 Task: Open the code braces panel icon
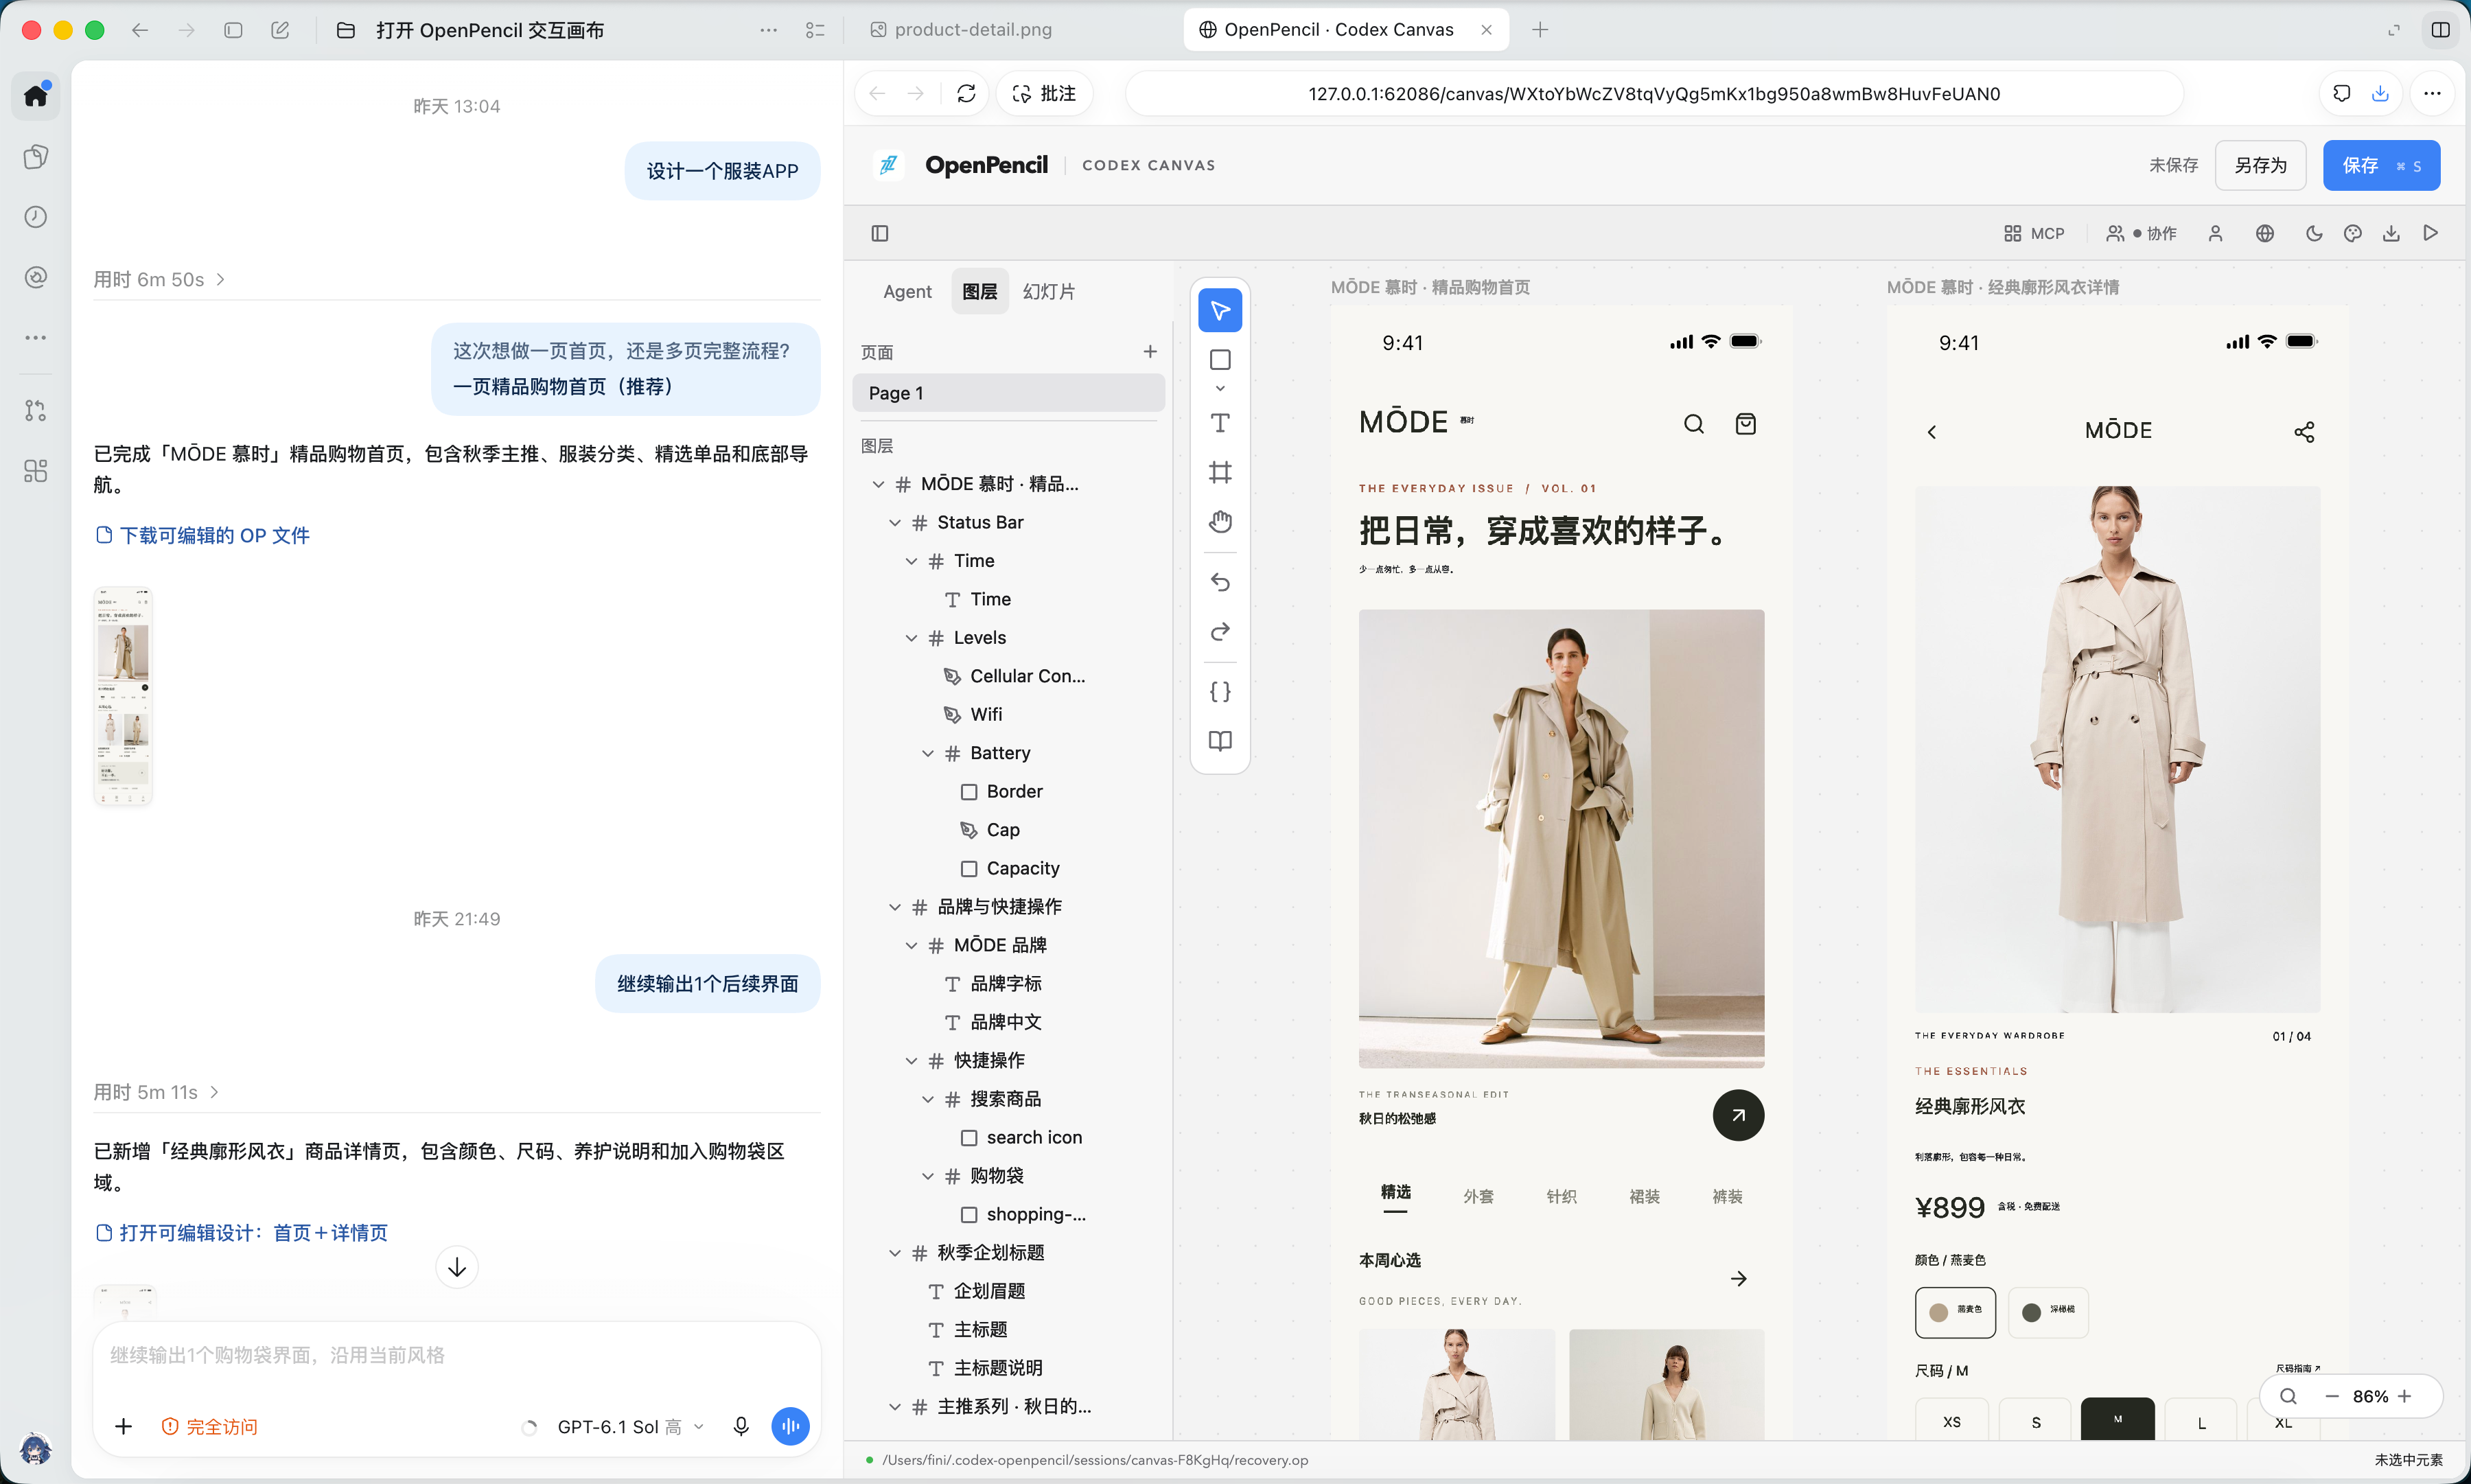click(x=1220, y=691)
